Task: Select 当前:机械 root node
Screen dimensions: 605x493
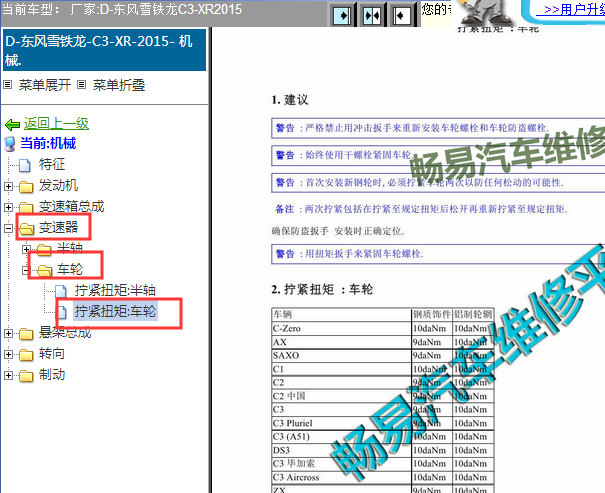Action: pyautogui.click(x=48, y=143)
